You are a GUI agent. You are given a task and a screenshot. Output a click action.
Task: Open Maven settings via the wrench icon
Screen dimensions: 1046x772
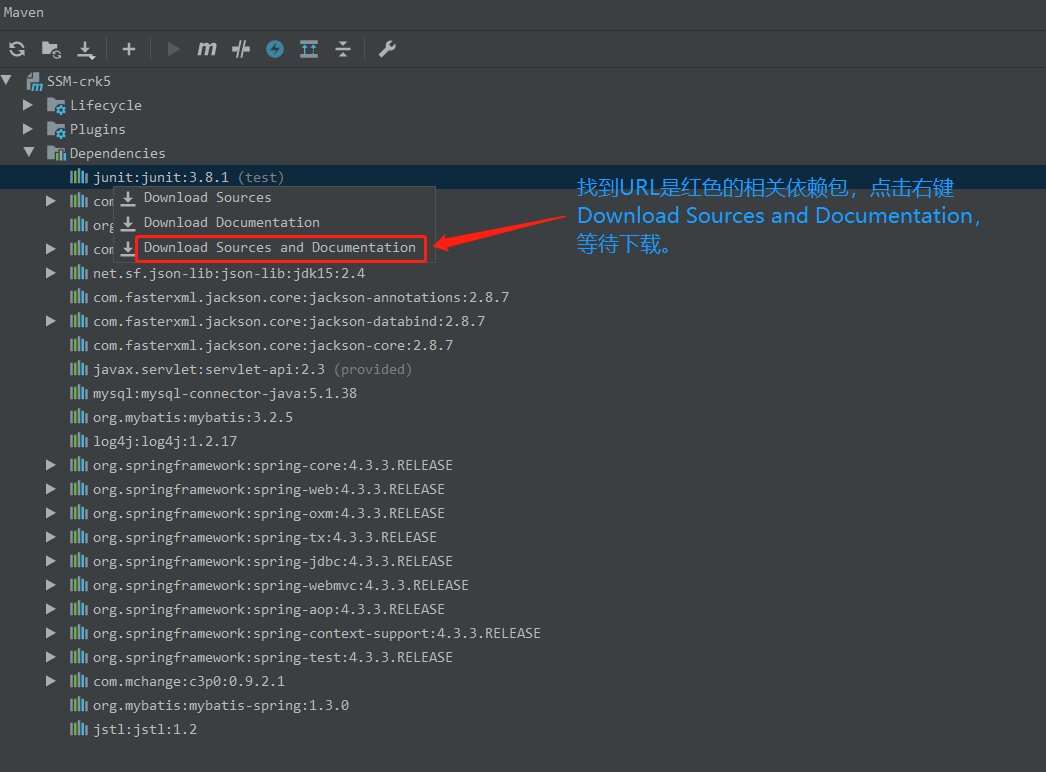[x=386, y=48]
